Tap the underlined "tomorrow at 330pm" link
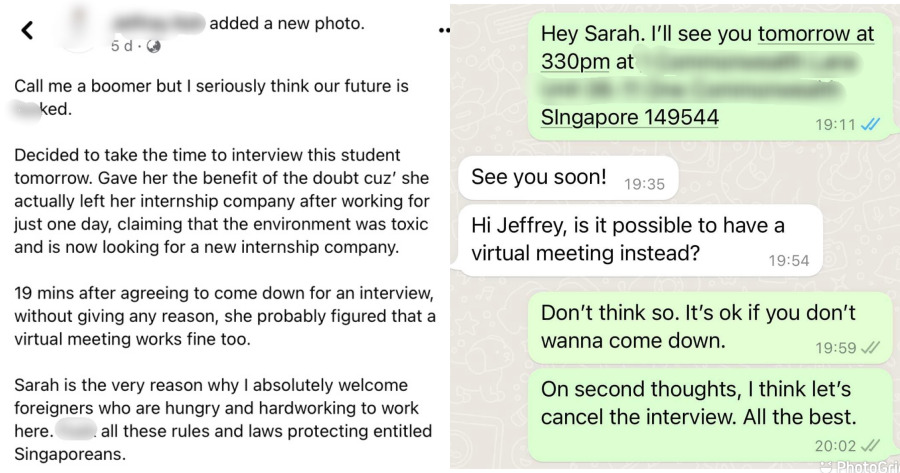 pyautogui.click(x=815, y=33)
